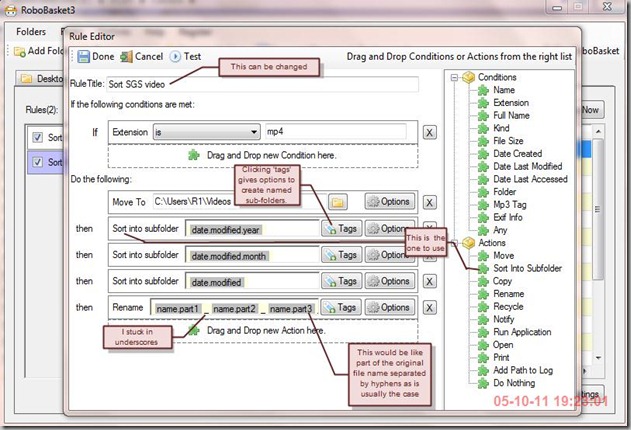Click Options button on Rename row
The image size is (631, 430).
coord(390,307)
